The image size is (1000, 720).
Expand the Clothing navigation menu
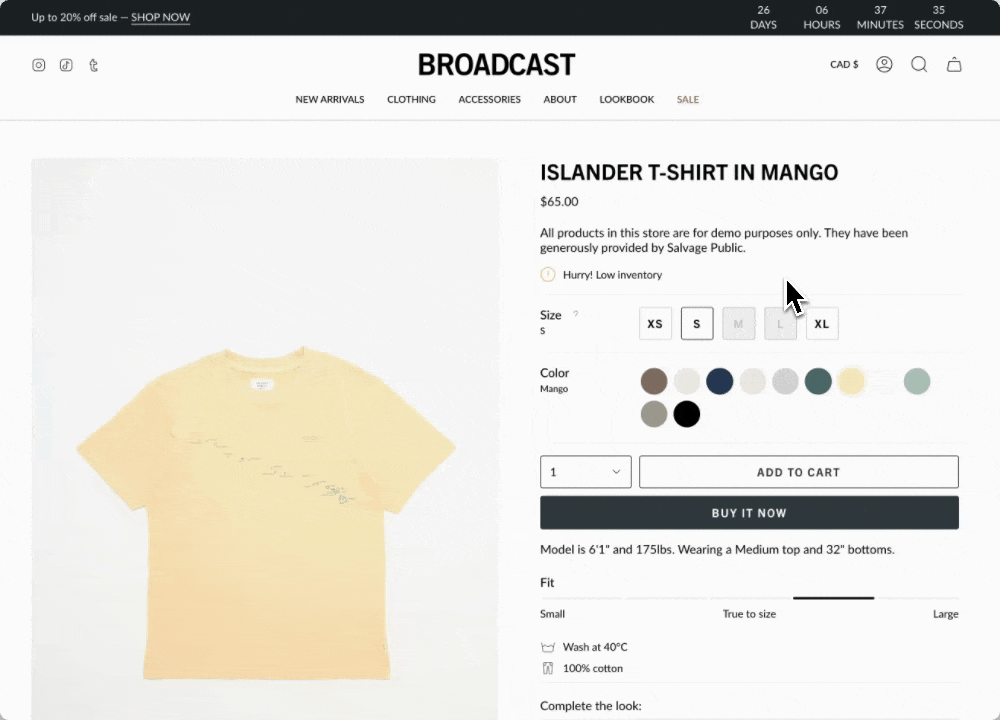pyautogui.click(x=411, y=99)
